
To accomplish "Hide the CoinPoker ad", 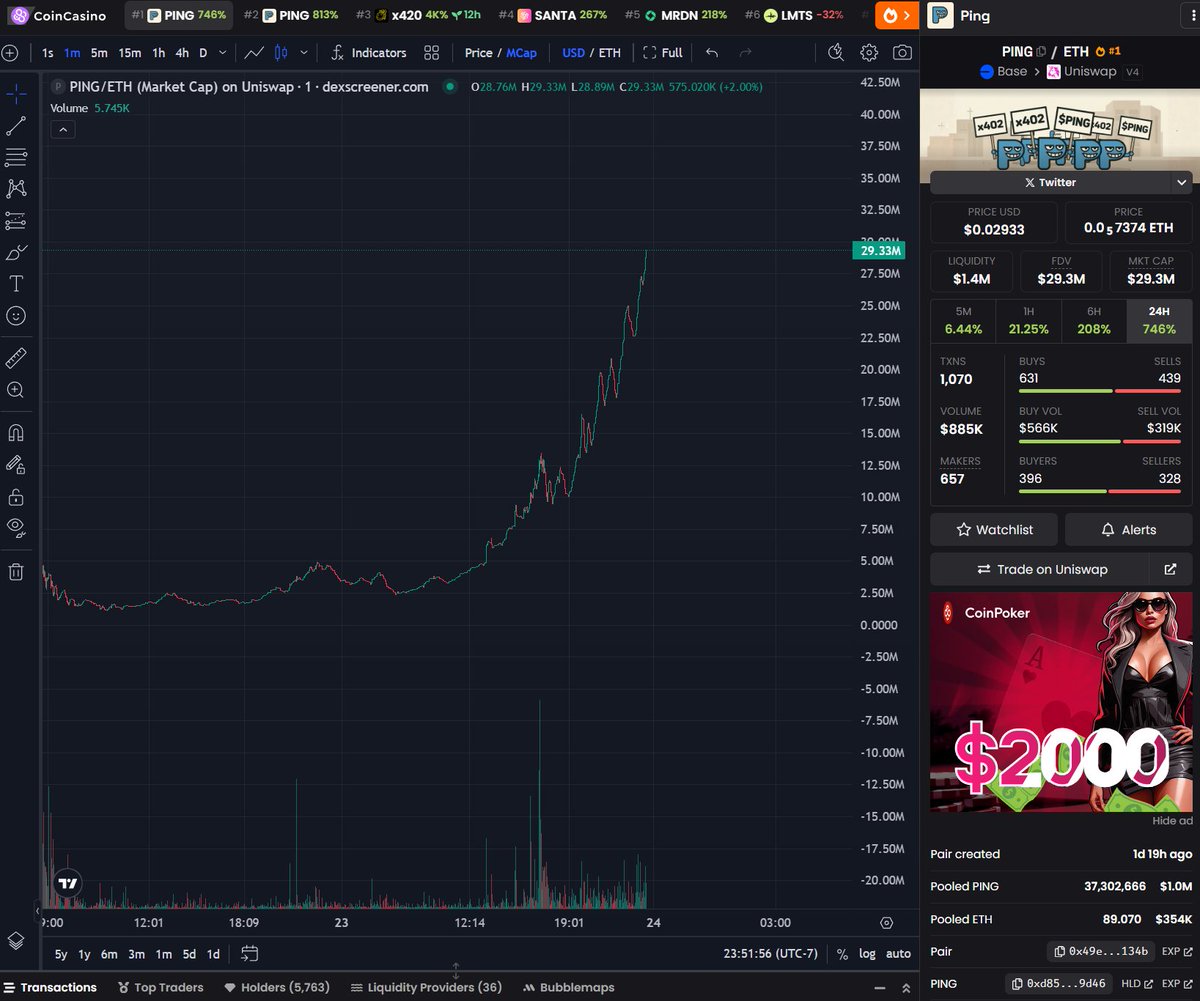I will pos(1172,821).
